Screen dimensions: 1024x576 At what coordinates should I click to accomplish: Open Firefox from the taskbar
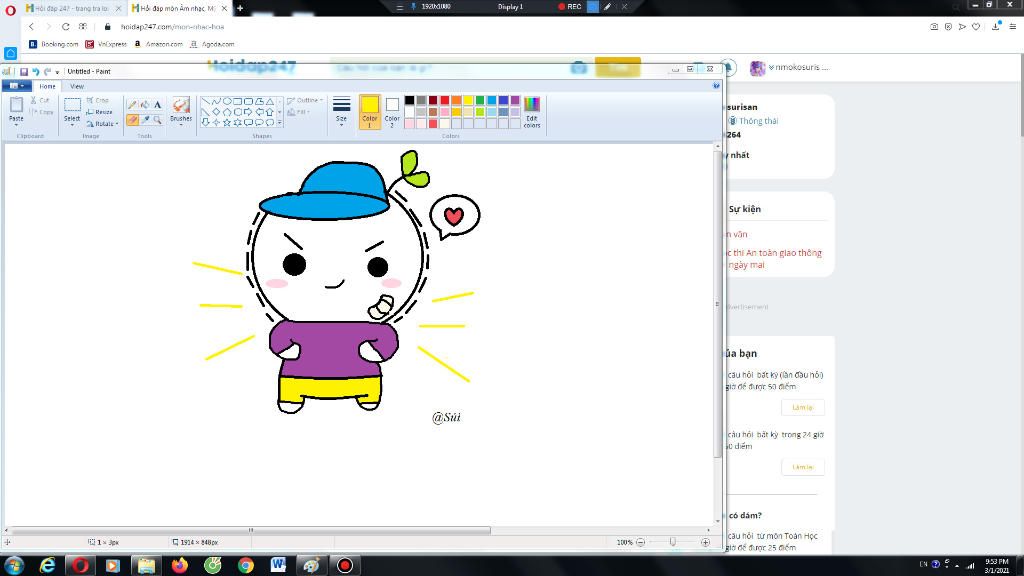(x=180, y=565)
